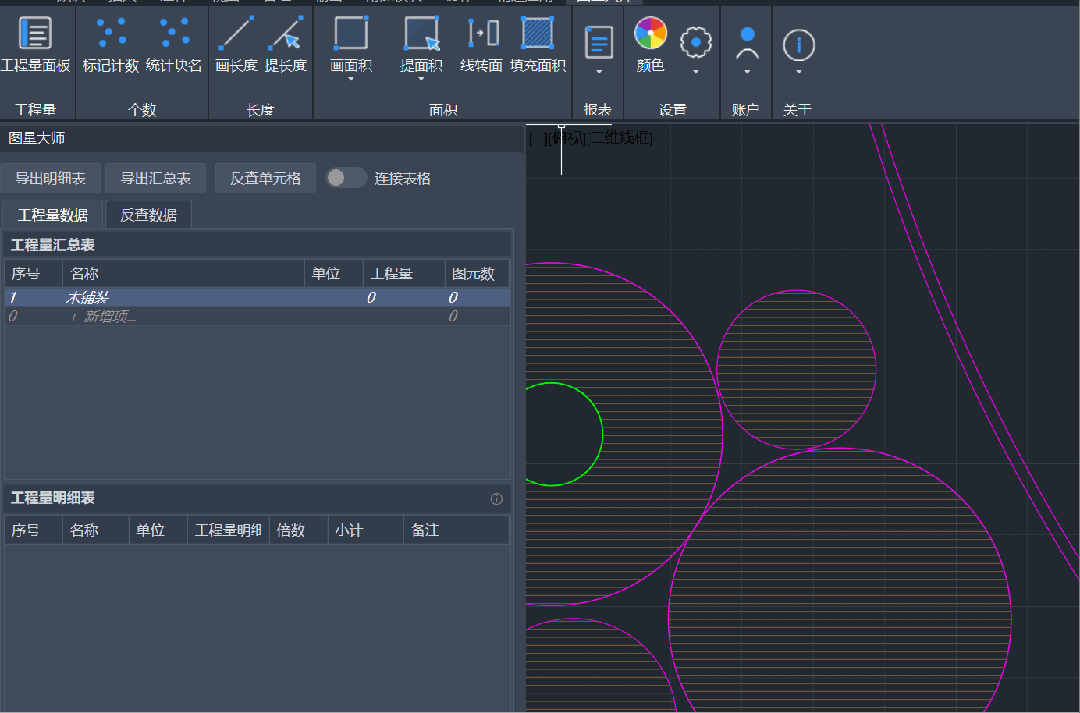Click the 导出明细表 button

[51, 178]
